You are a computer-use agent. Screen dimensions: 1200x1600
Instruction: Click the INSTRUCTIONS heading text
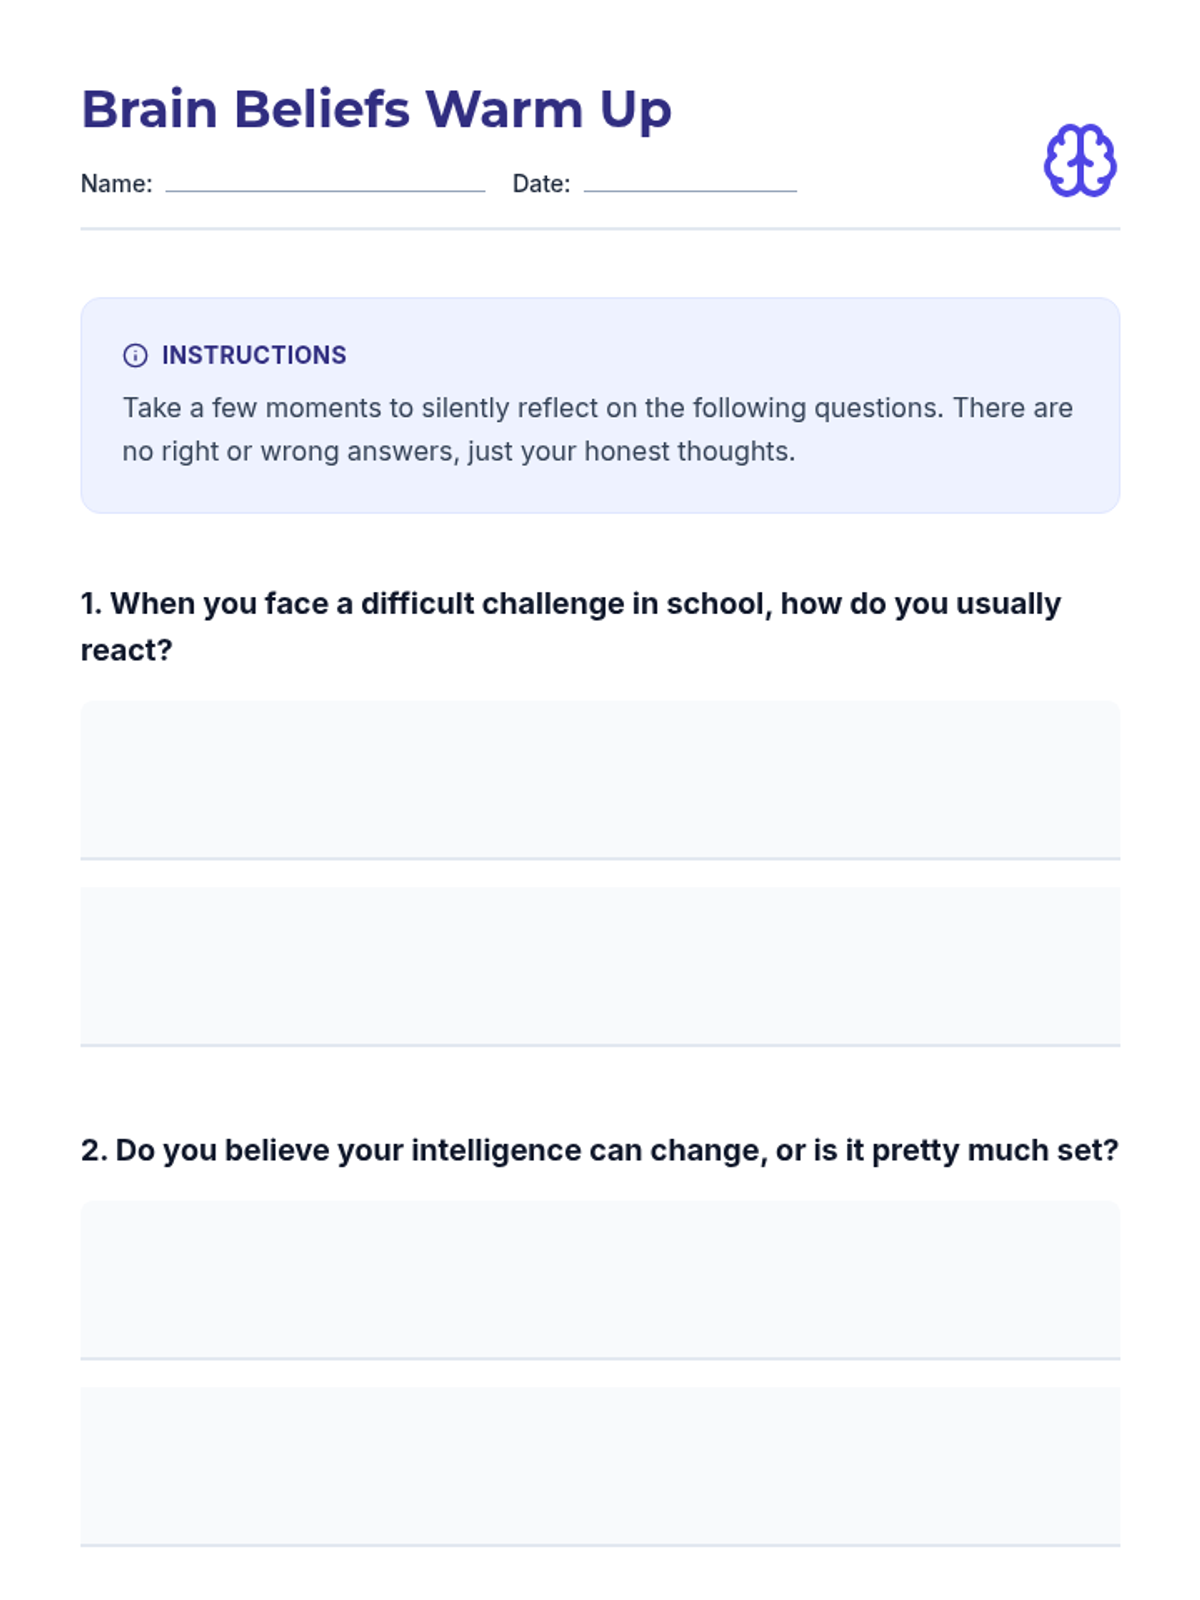coord(254,355)
